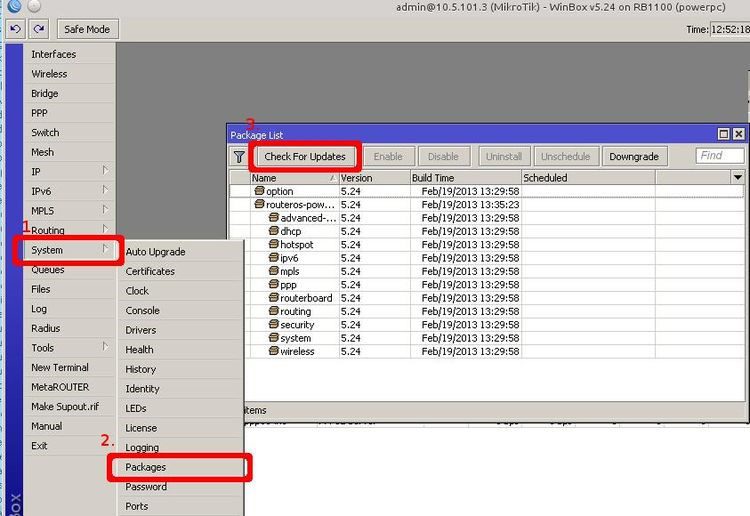Viewport: 750px width, 516px height.
Task: Open the Interfaces menu item
Action: pos(53,54)
